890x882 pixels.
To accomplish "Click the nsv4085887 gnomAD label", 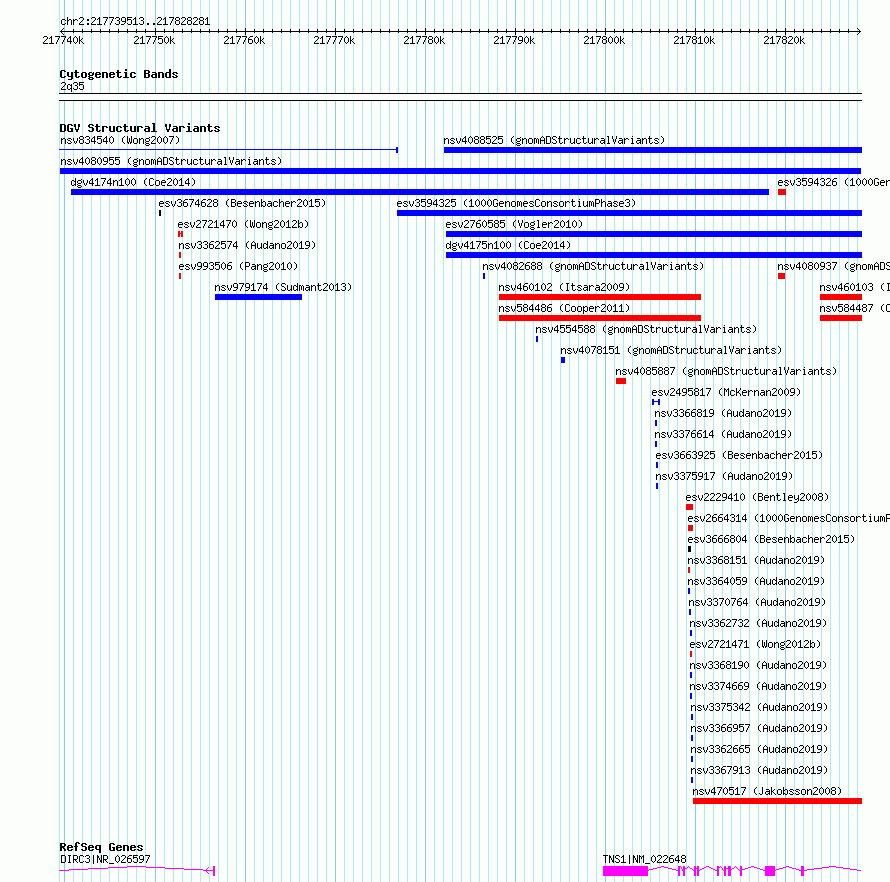I will coord(726,371).
